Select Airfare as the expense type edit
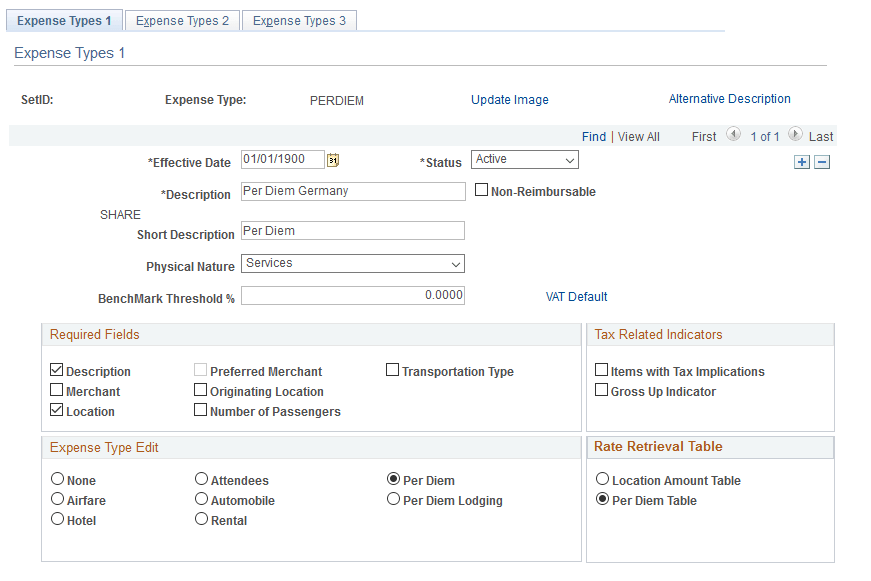This screenshot has height=581, width=871. point(57,500)
